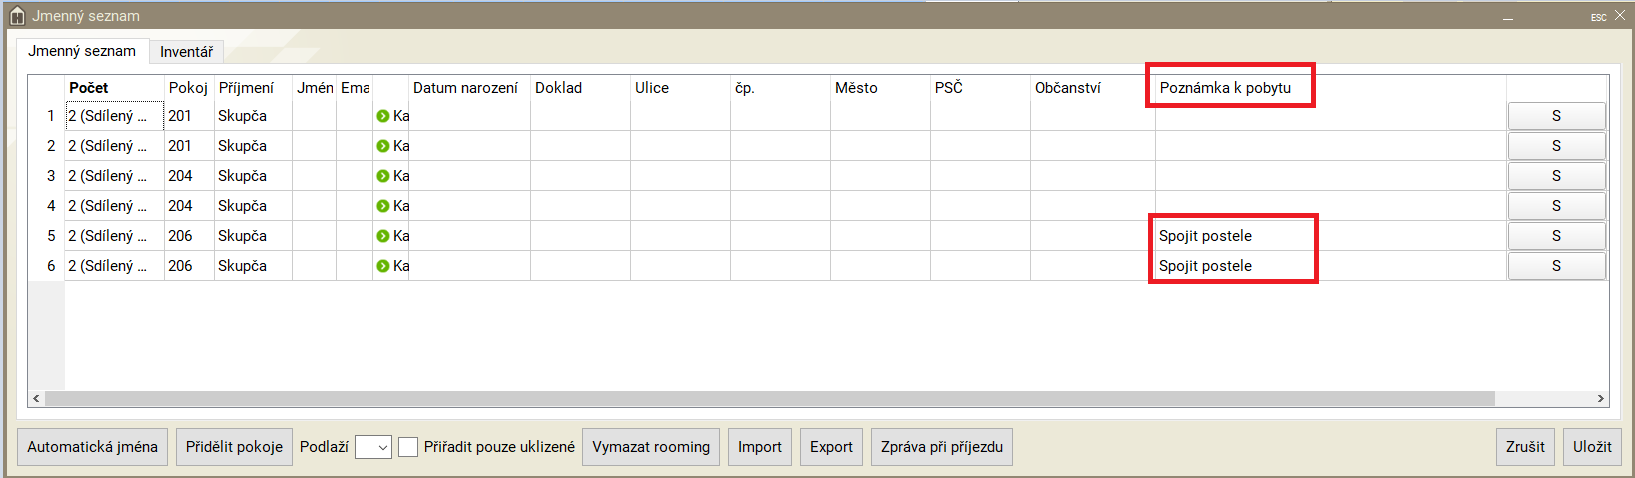Screen dimensions: 1635x478
Task: Click the green arrow icon in row 6
Action: (383, 266)
